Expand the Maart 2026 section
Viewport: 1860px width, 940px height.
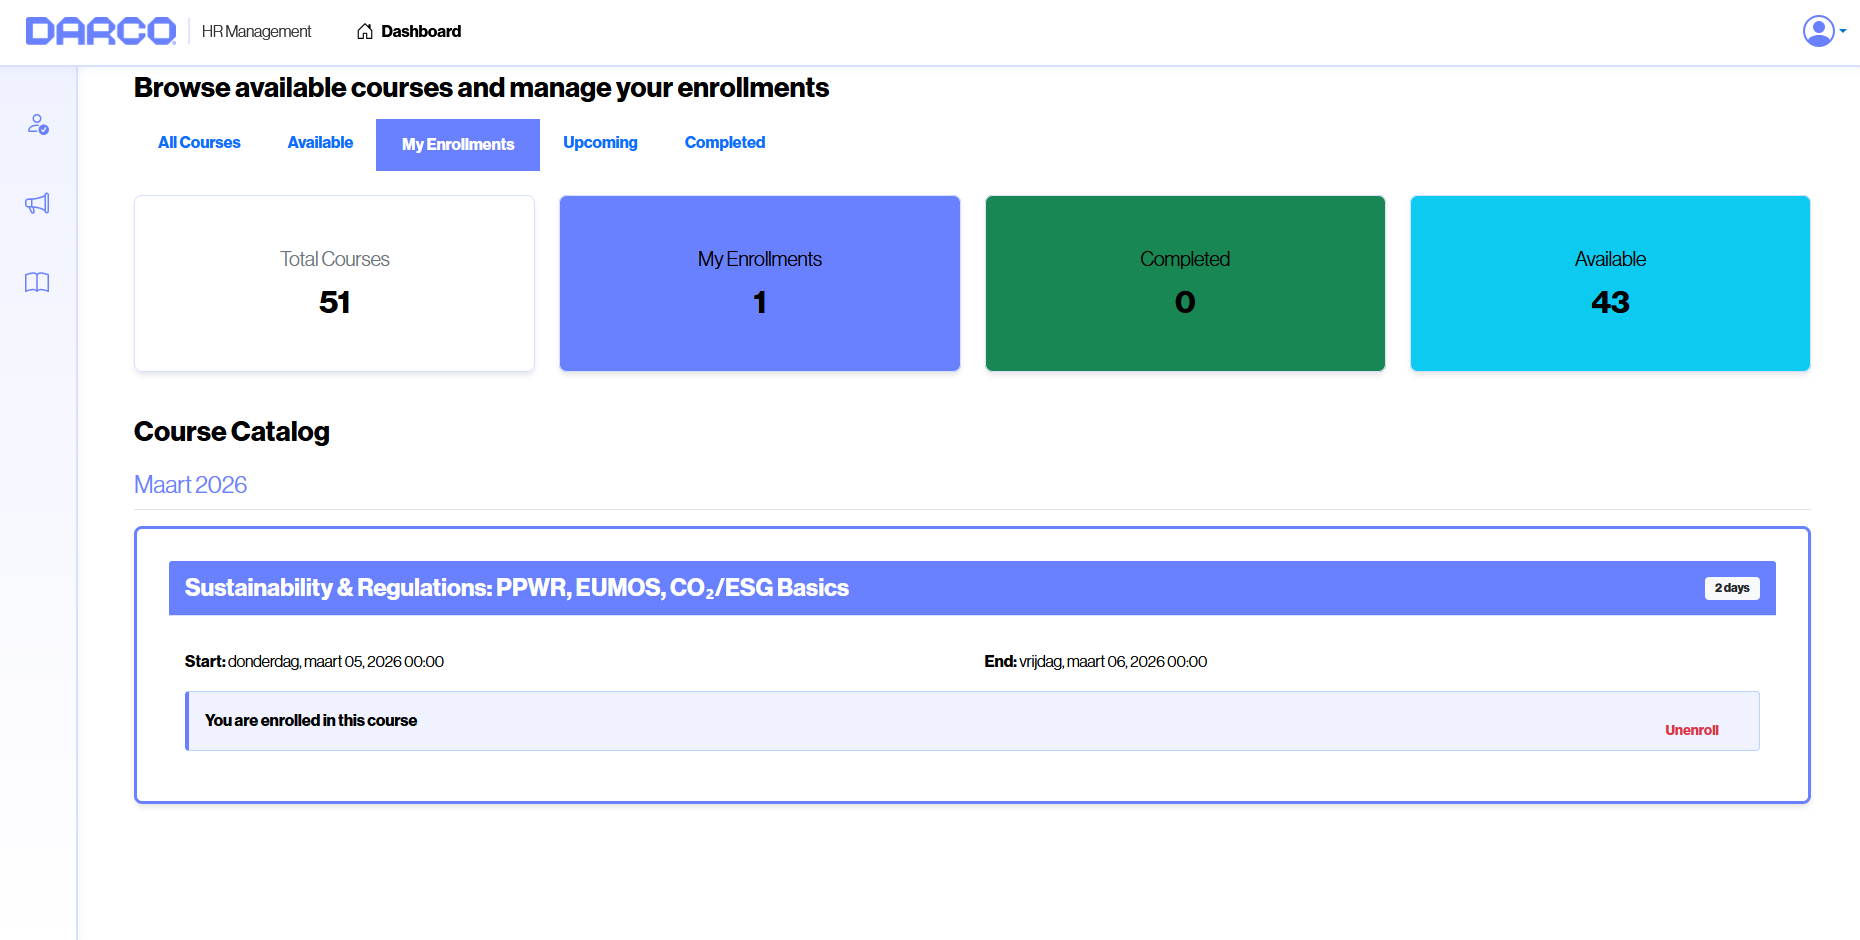coord(190,485)
